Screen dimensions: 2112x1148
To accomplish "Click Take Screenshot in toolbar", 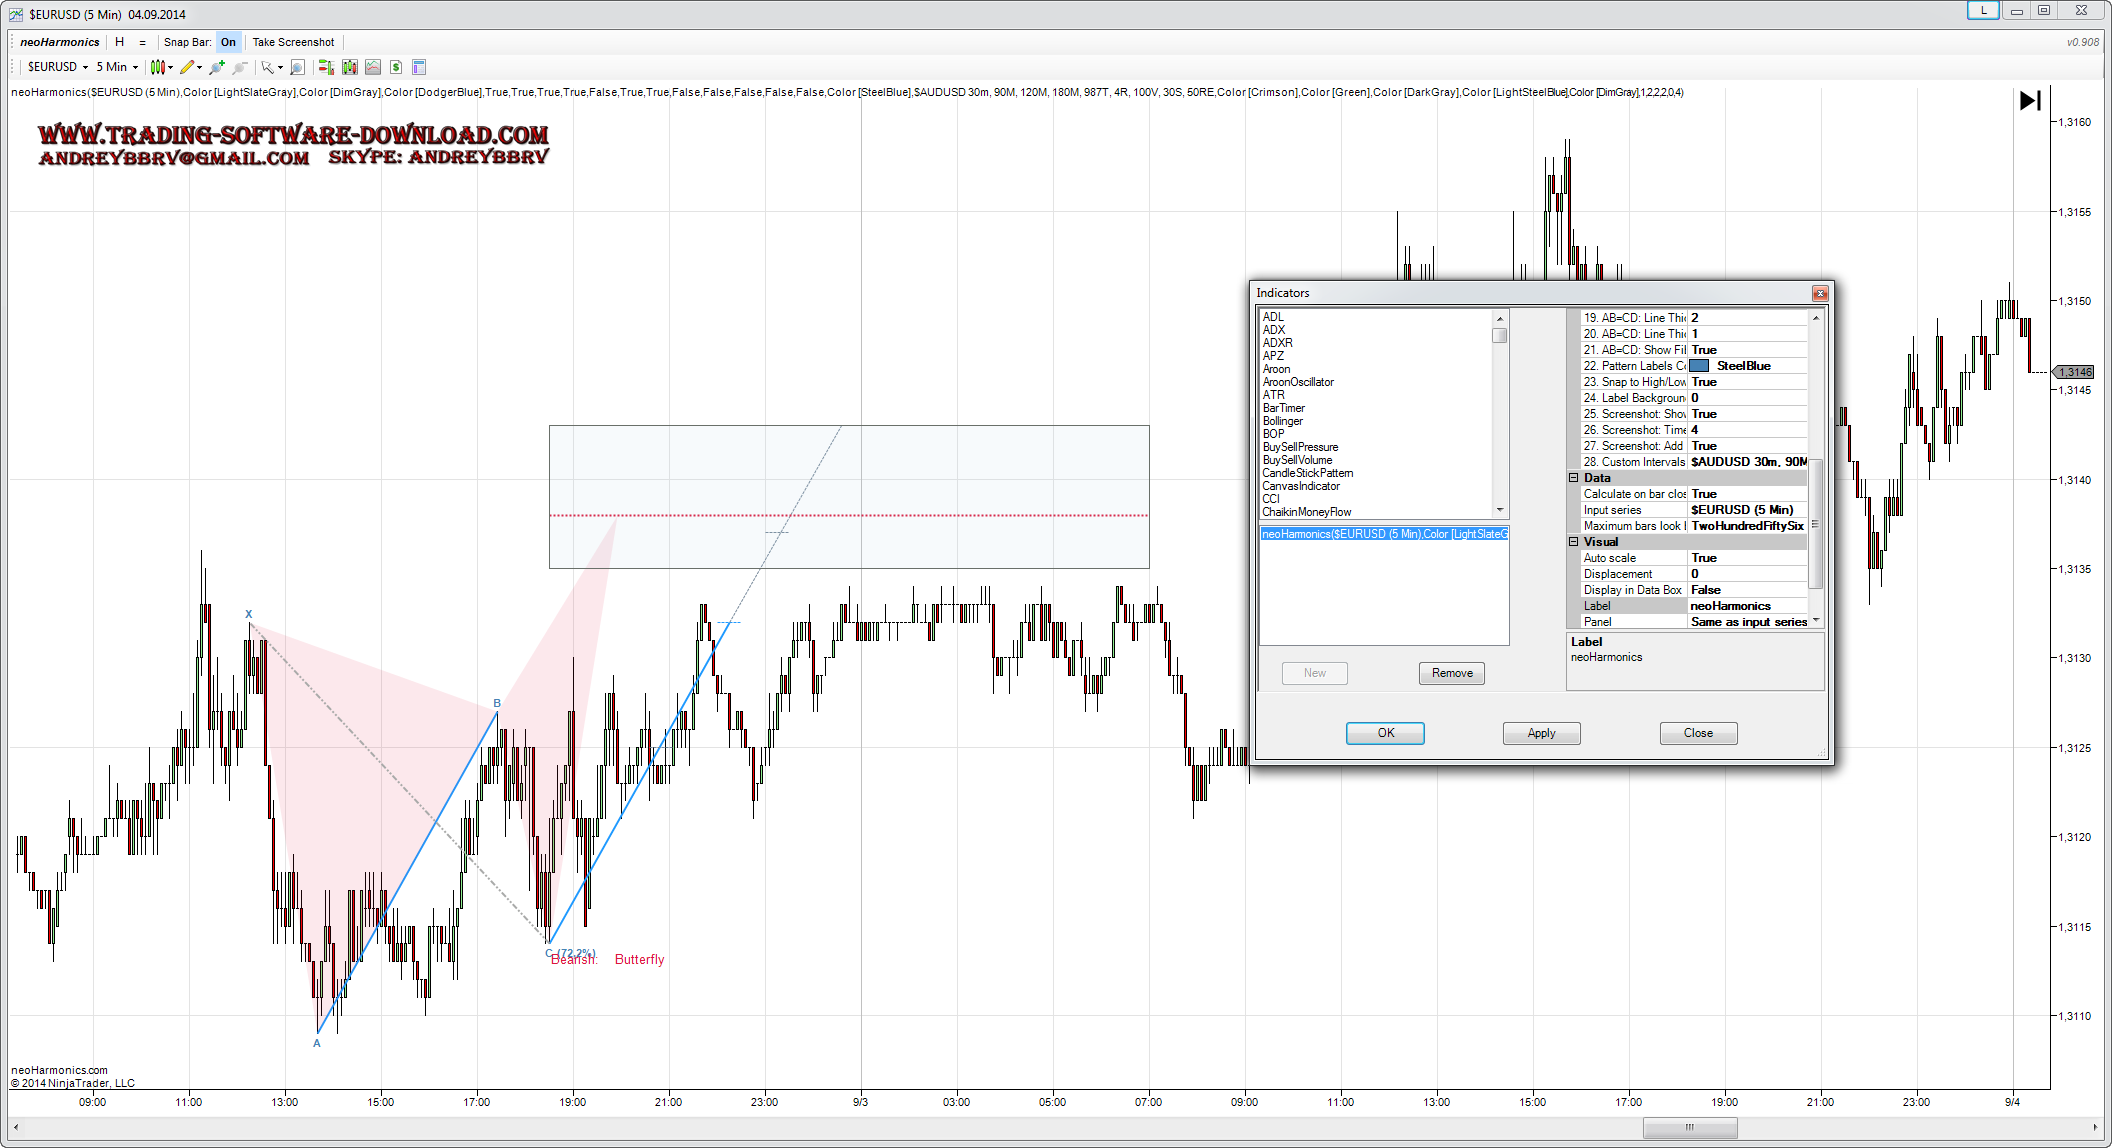I will 293,42.
